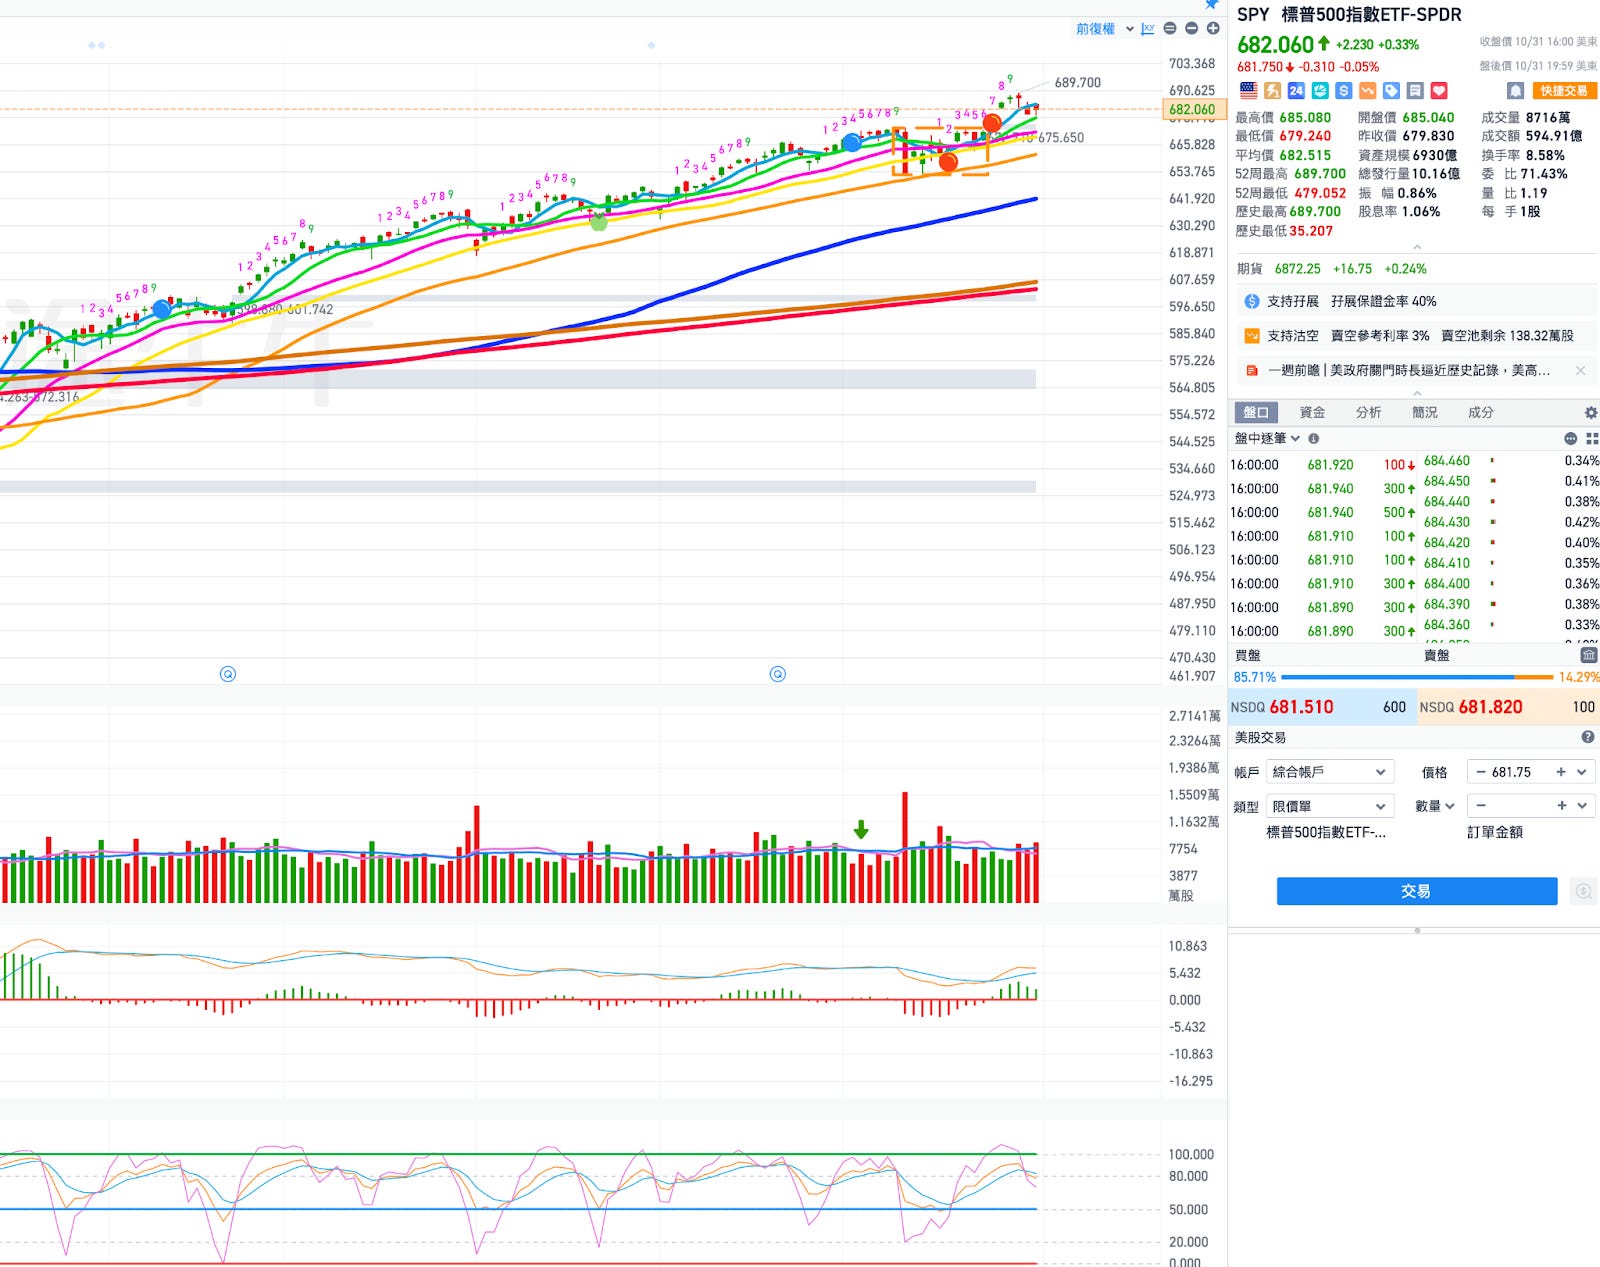1600x1267 pixels.
Task: Click the orange 快捷交易 button
Action: 1564,90
